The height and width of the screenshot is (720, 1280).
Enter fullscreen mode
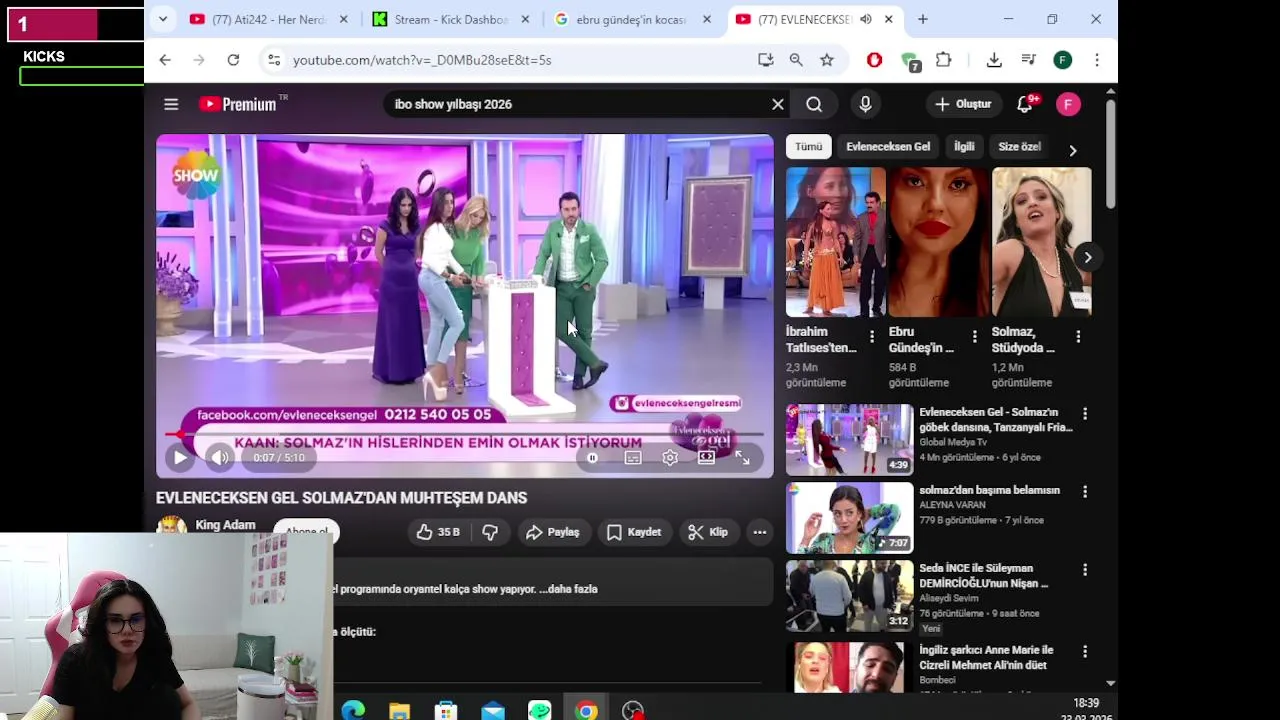pos(743,458)
